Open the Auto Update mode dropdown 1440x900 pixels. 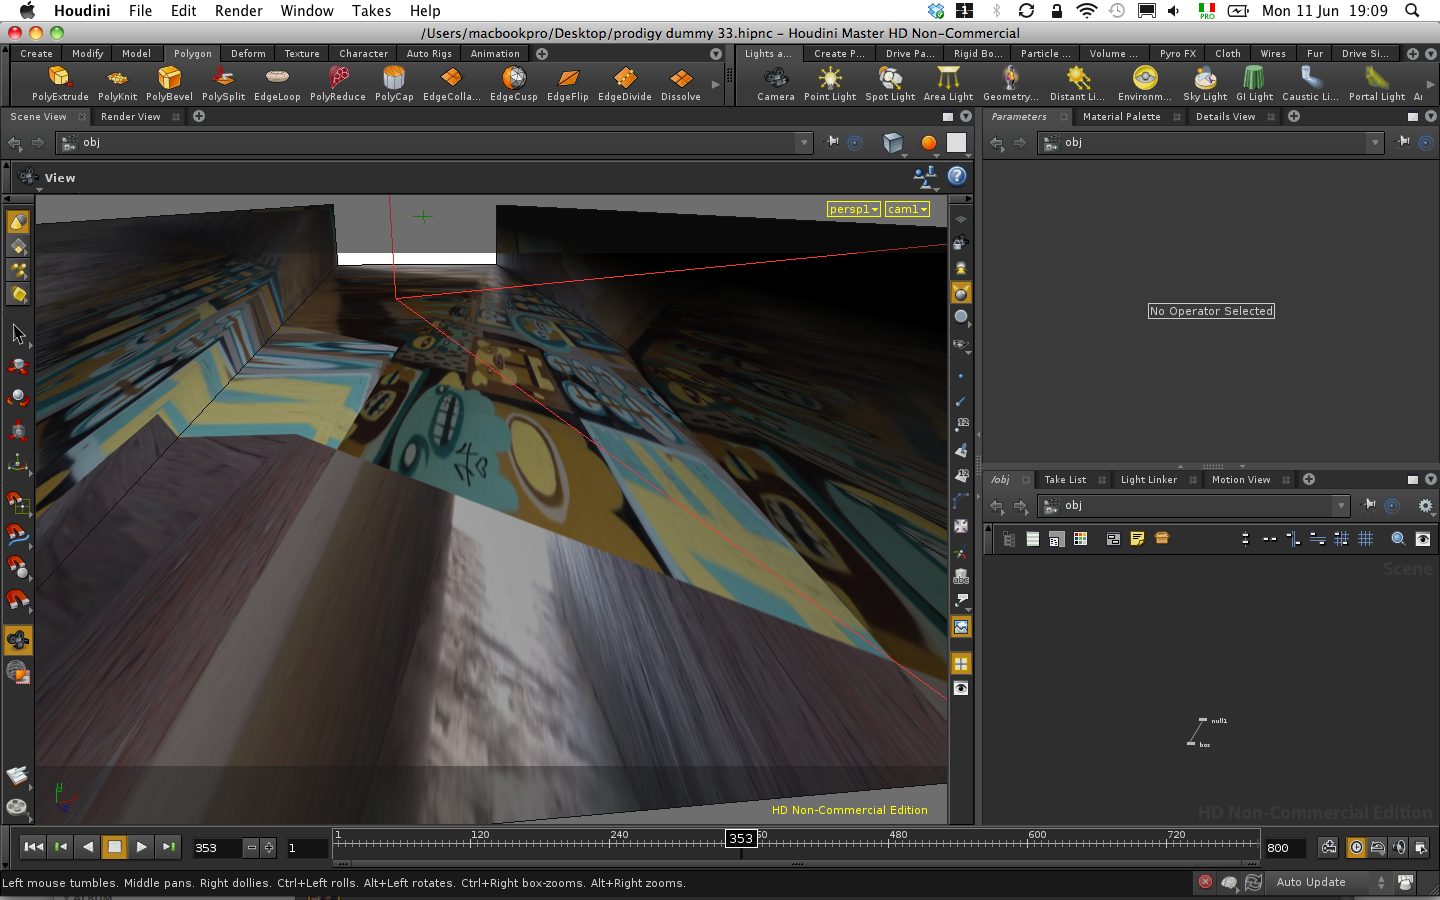1330,882
